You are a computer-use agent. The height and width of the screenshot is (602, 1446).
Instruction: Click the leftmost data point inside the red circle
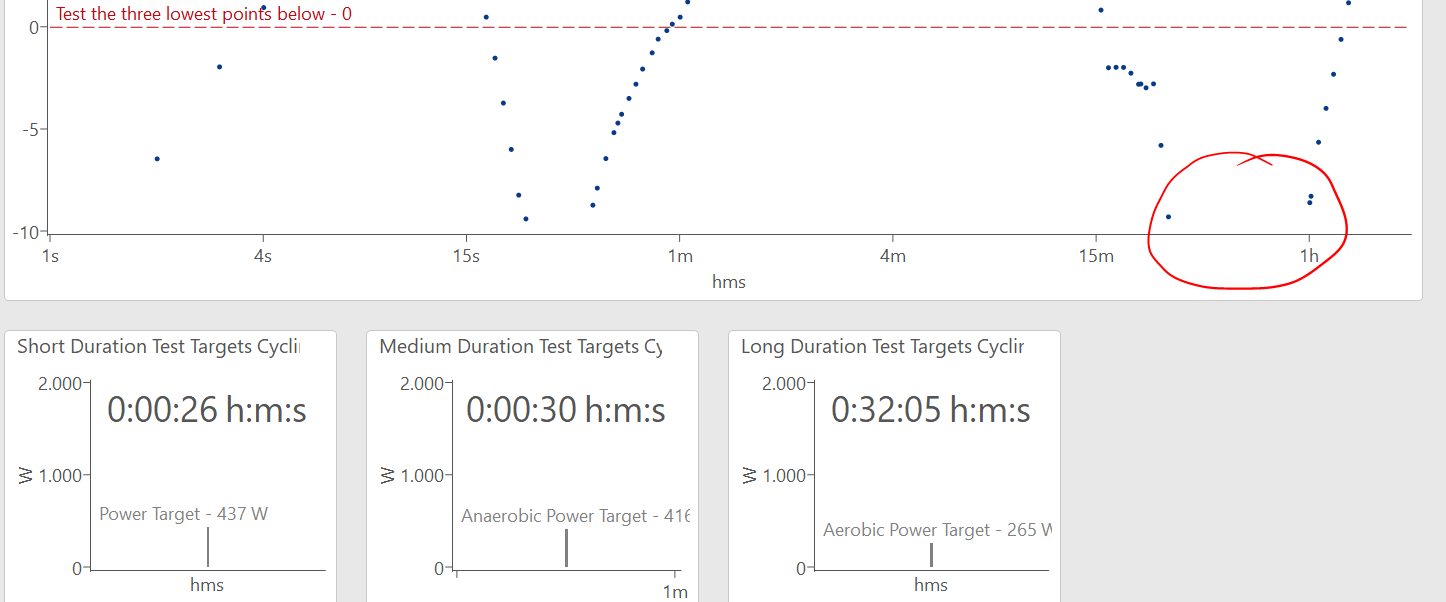tap(1168, 217)
